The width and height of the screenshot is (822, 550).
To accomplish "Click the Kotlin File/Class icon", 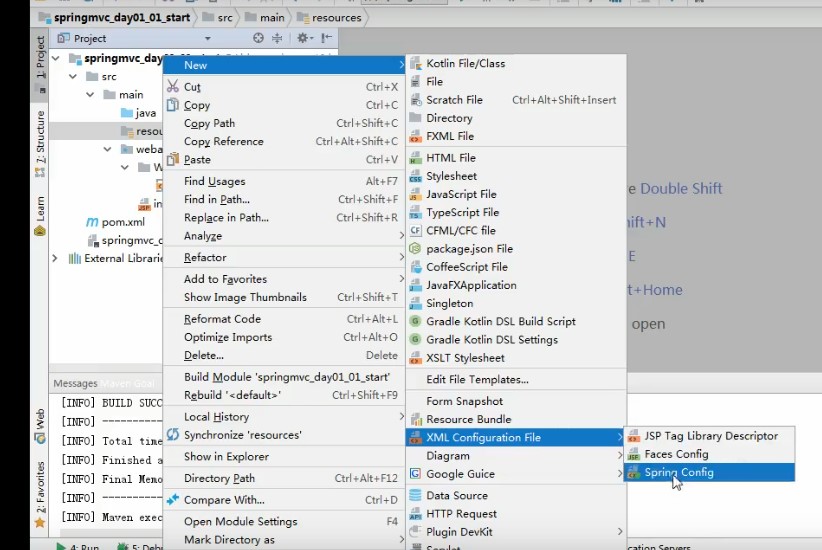I will click(x=415, y=63).
